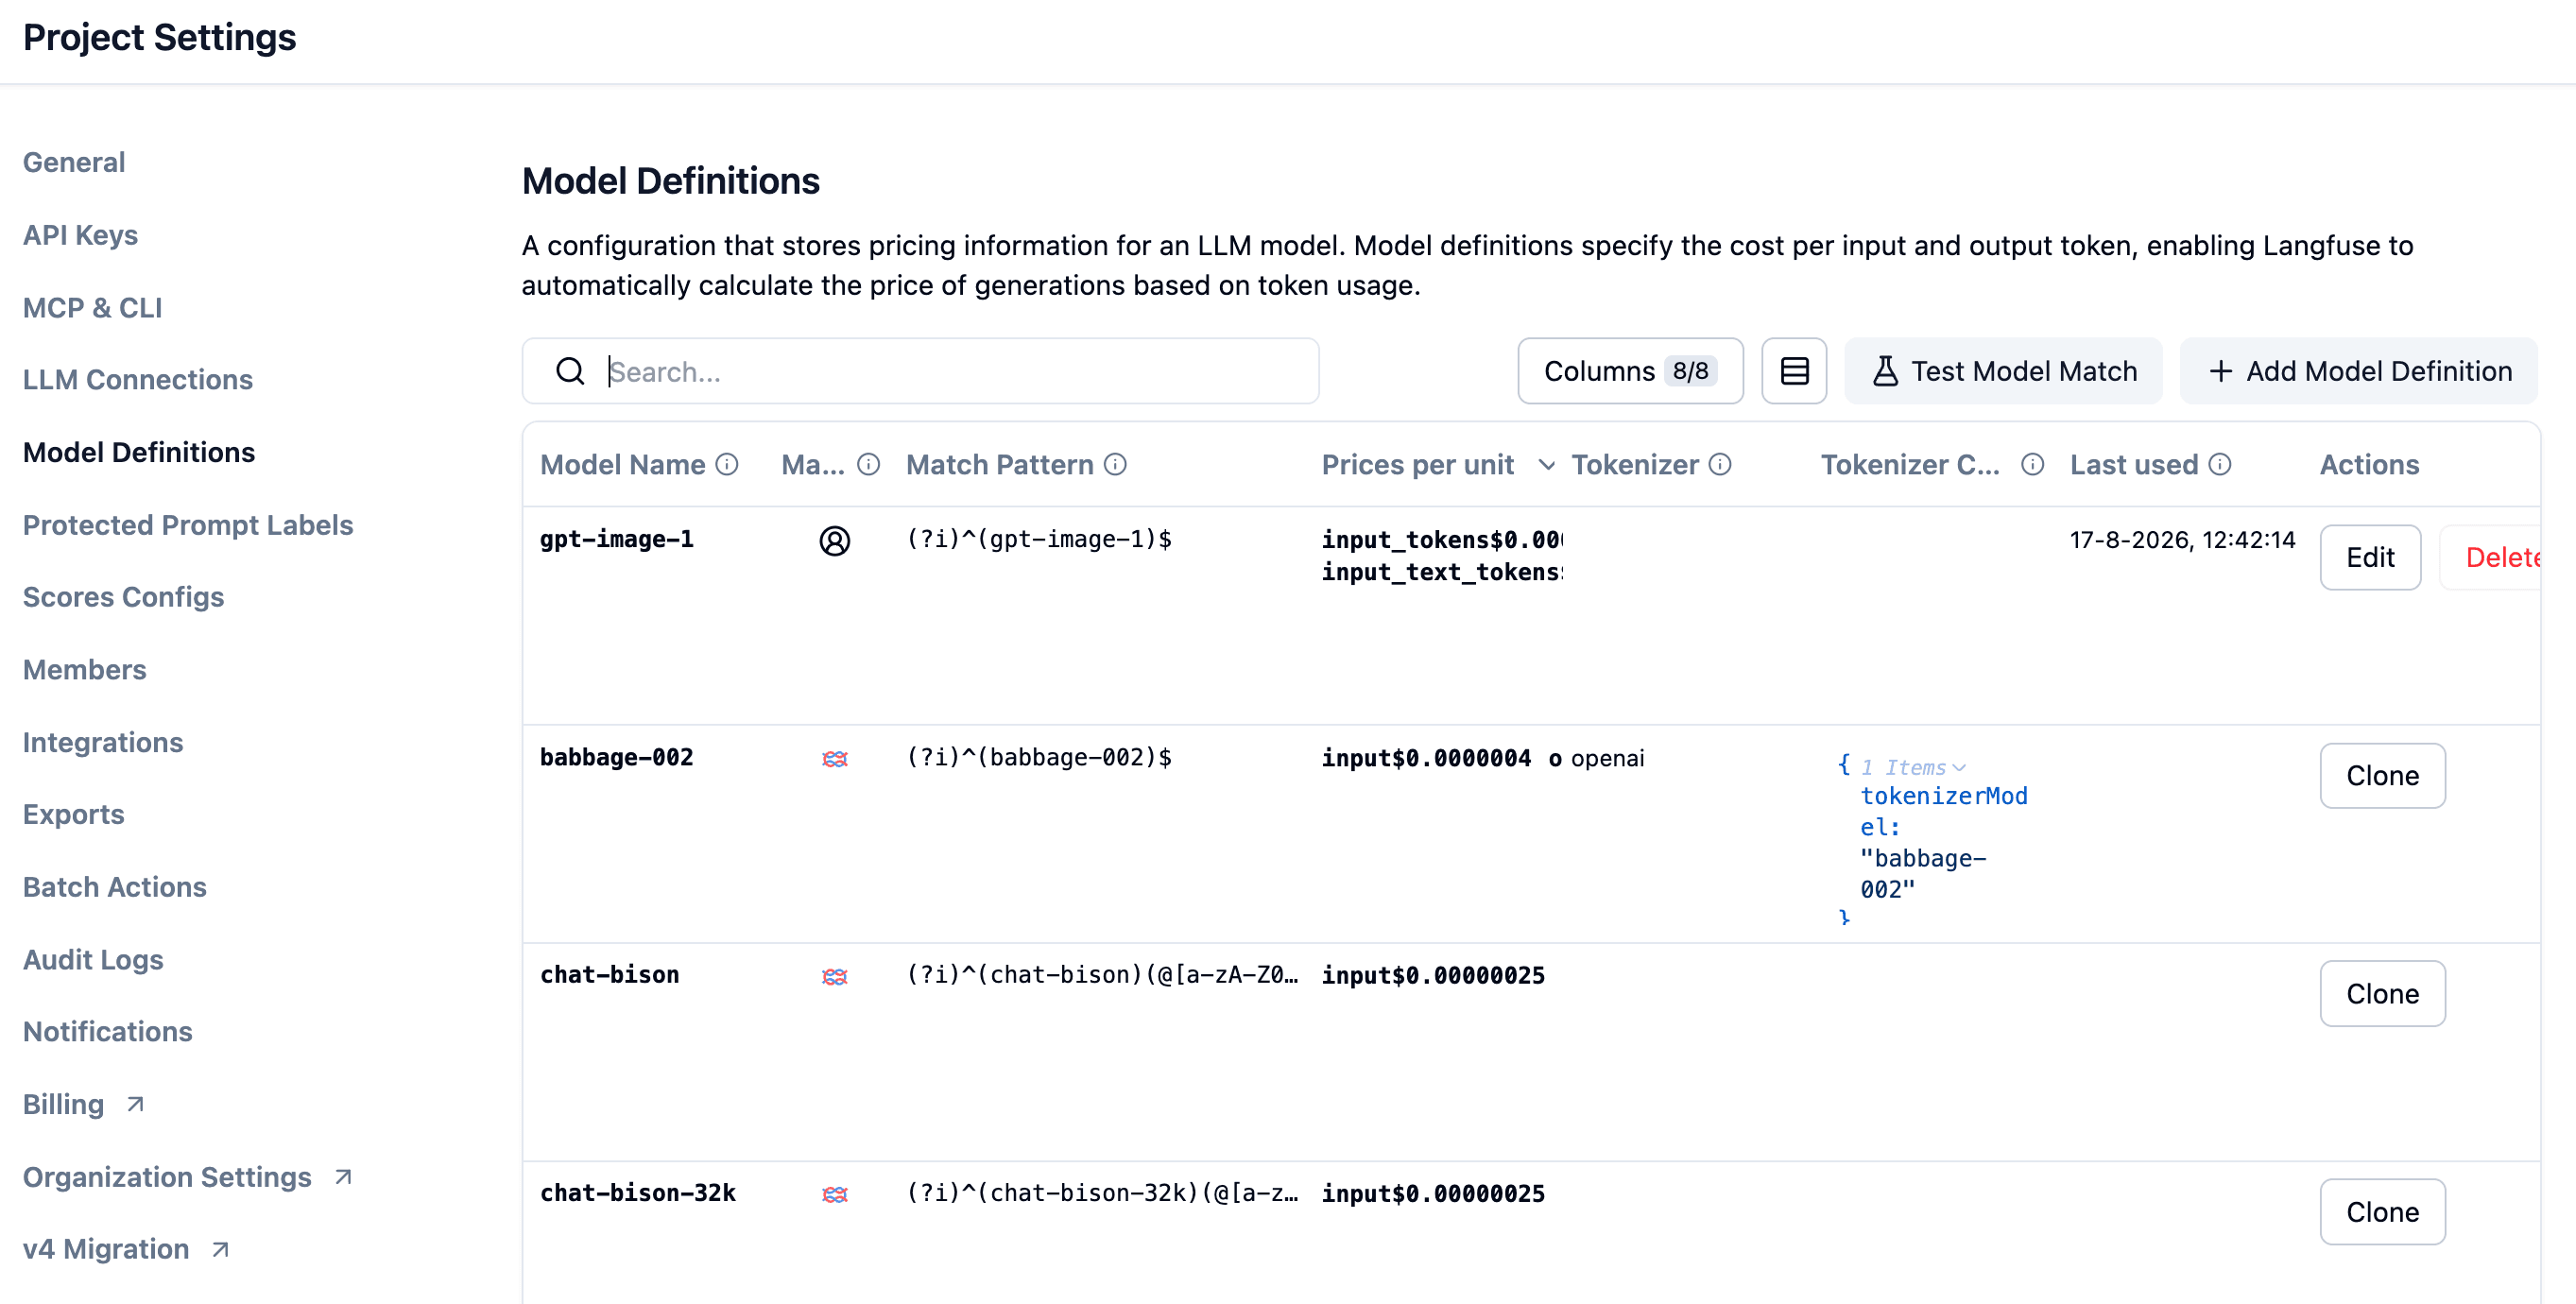2576x1304 pixels.
Task: Open Audit Logs page
Action: [x=93, y=959]
